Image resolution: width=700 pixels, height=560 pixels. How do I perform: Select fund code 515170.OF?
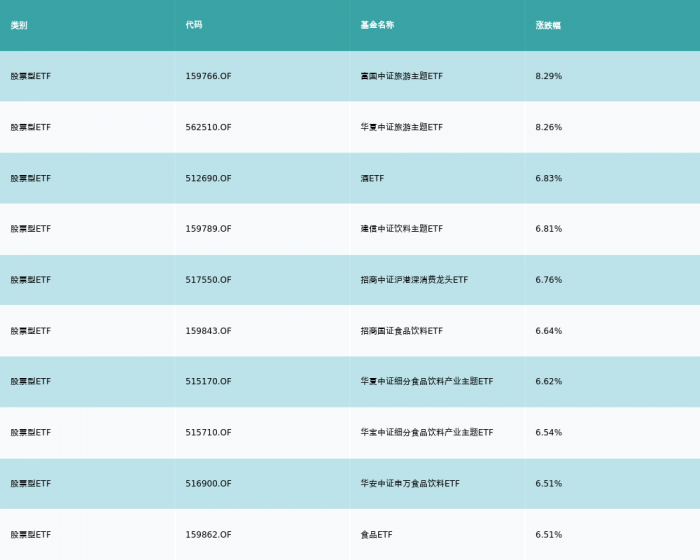[x=208, y=381]
